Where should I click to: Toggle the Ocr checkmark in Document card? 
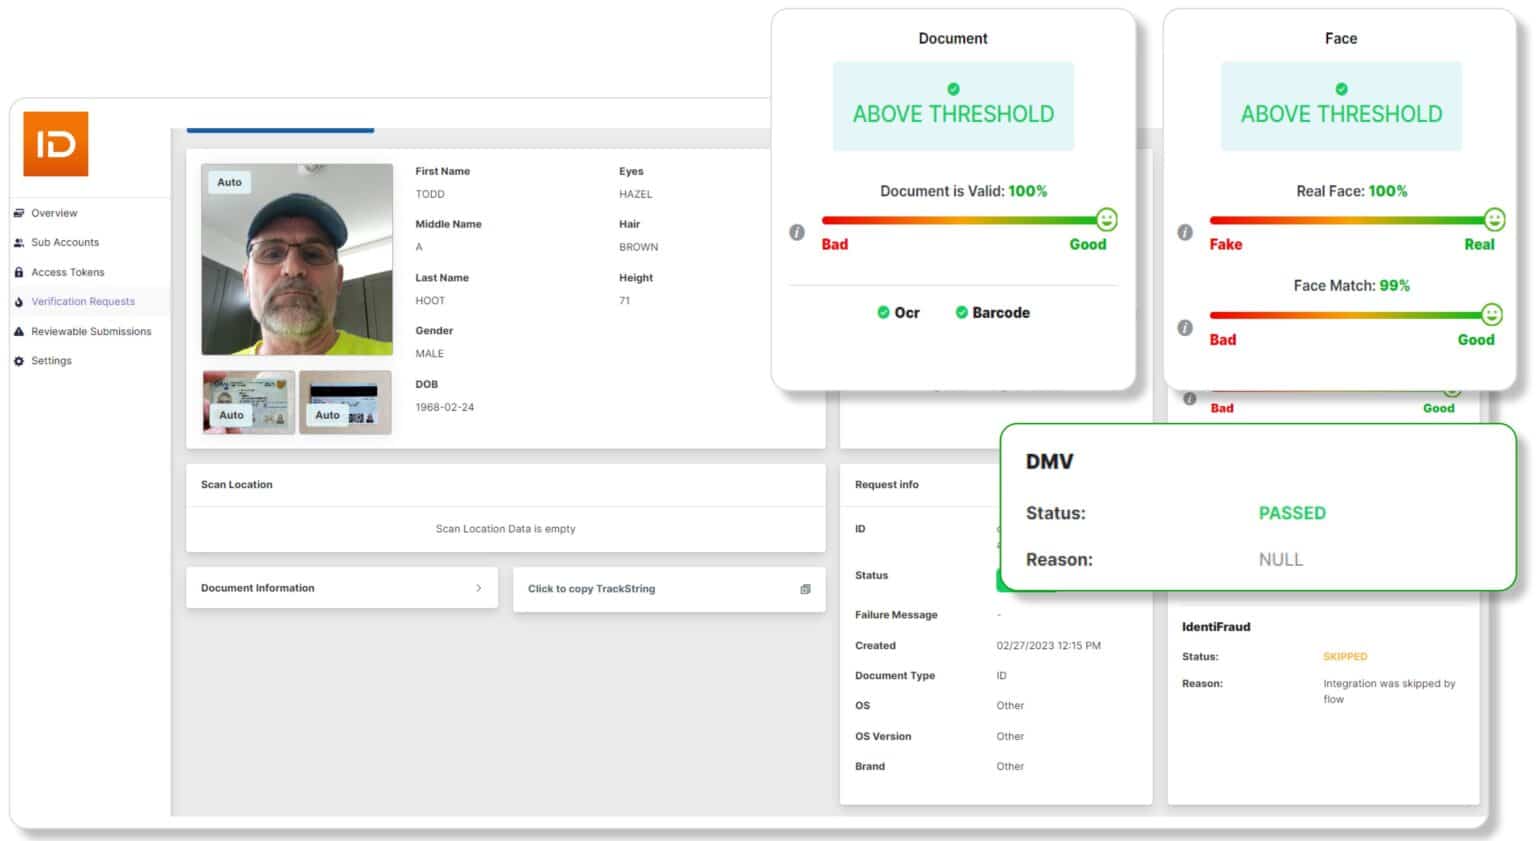(882, 312)
